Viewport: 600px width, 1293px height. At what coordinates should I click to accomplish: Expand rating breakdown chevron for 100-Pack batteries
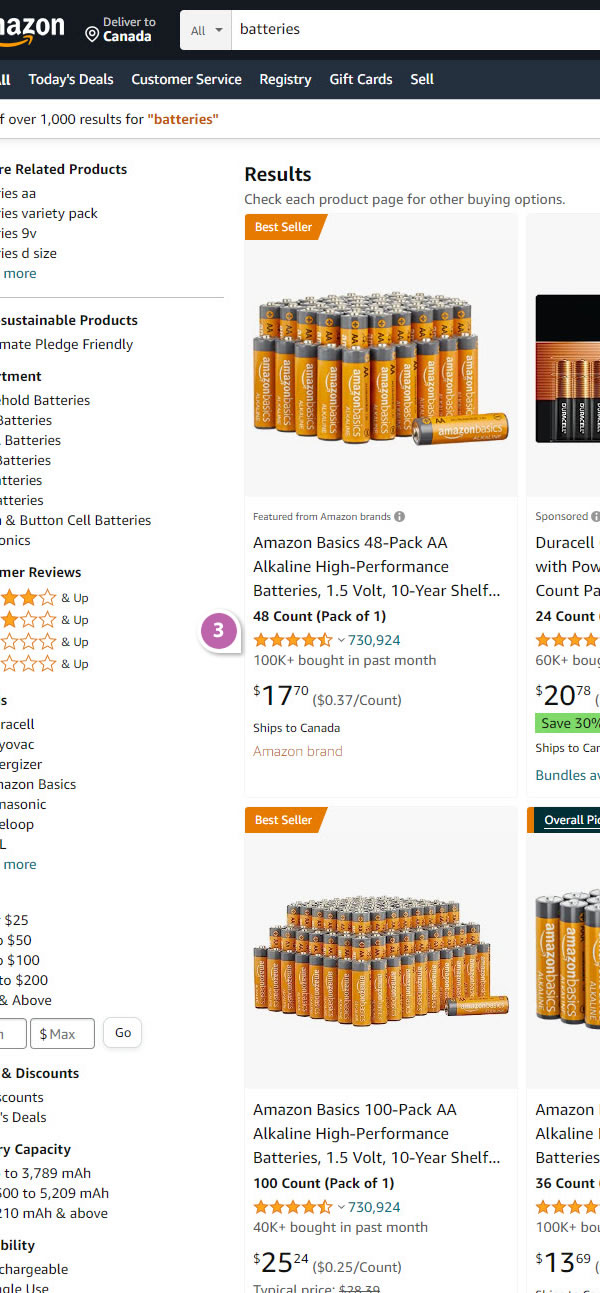click(x=341, y=1207)
